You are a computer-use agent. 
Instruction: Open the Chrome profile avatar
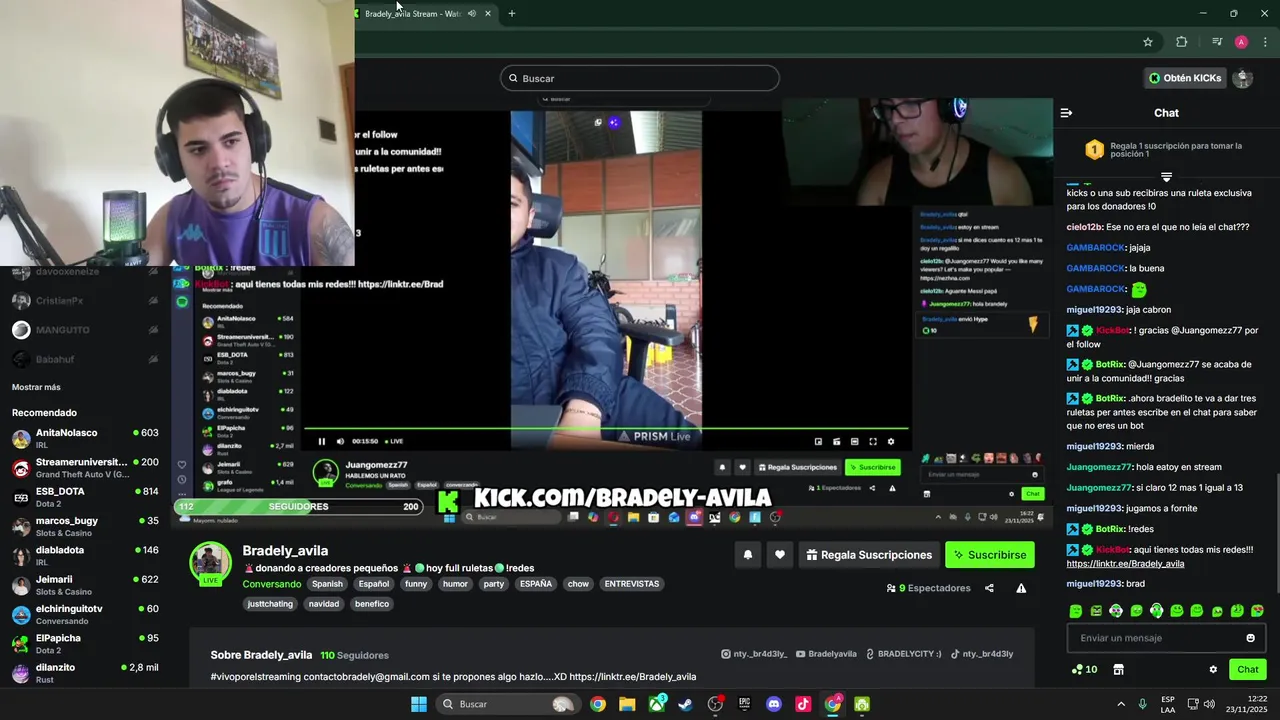(1241, 42)
